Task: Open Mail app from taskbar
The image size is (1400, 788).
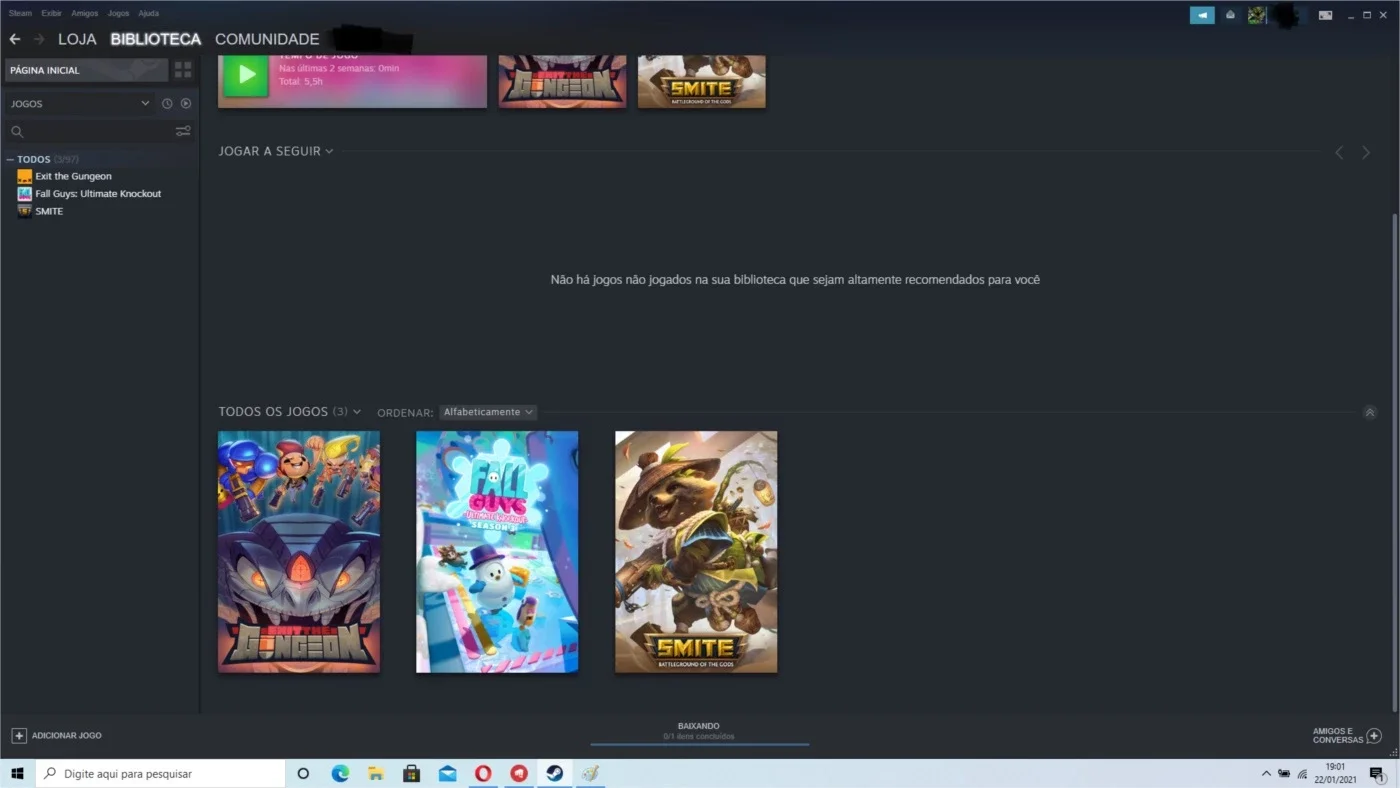Action: tap(447, 773)
